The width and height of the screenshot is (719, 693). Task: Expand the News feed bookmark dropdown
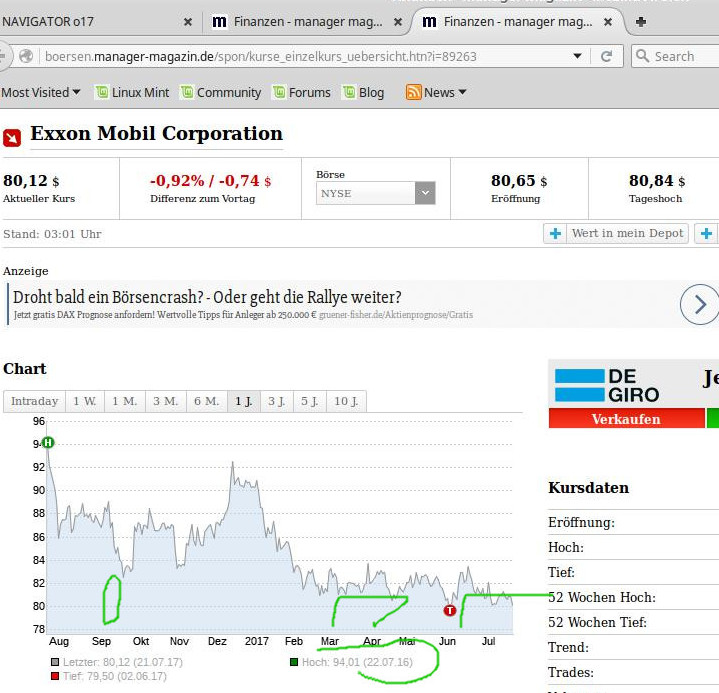[x=436, y=92]
